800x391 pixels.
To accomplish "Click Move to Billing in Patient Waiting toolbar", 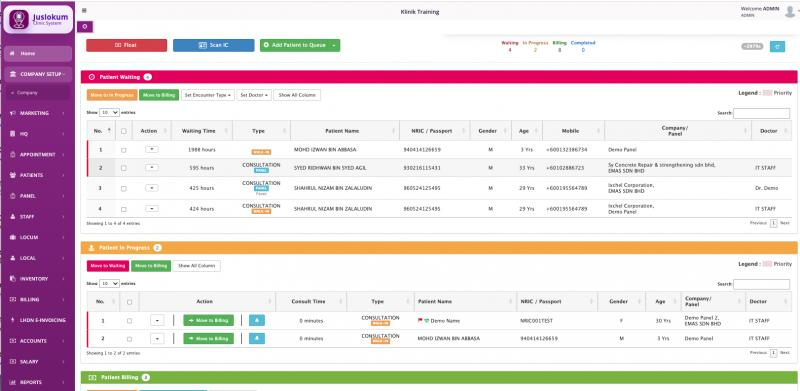I will tap(159, 95).
